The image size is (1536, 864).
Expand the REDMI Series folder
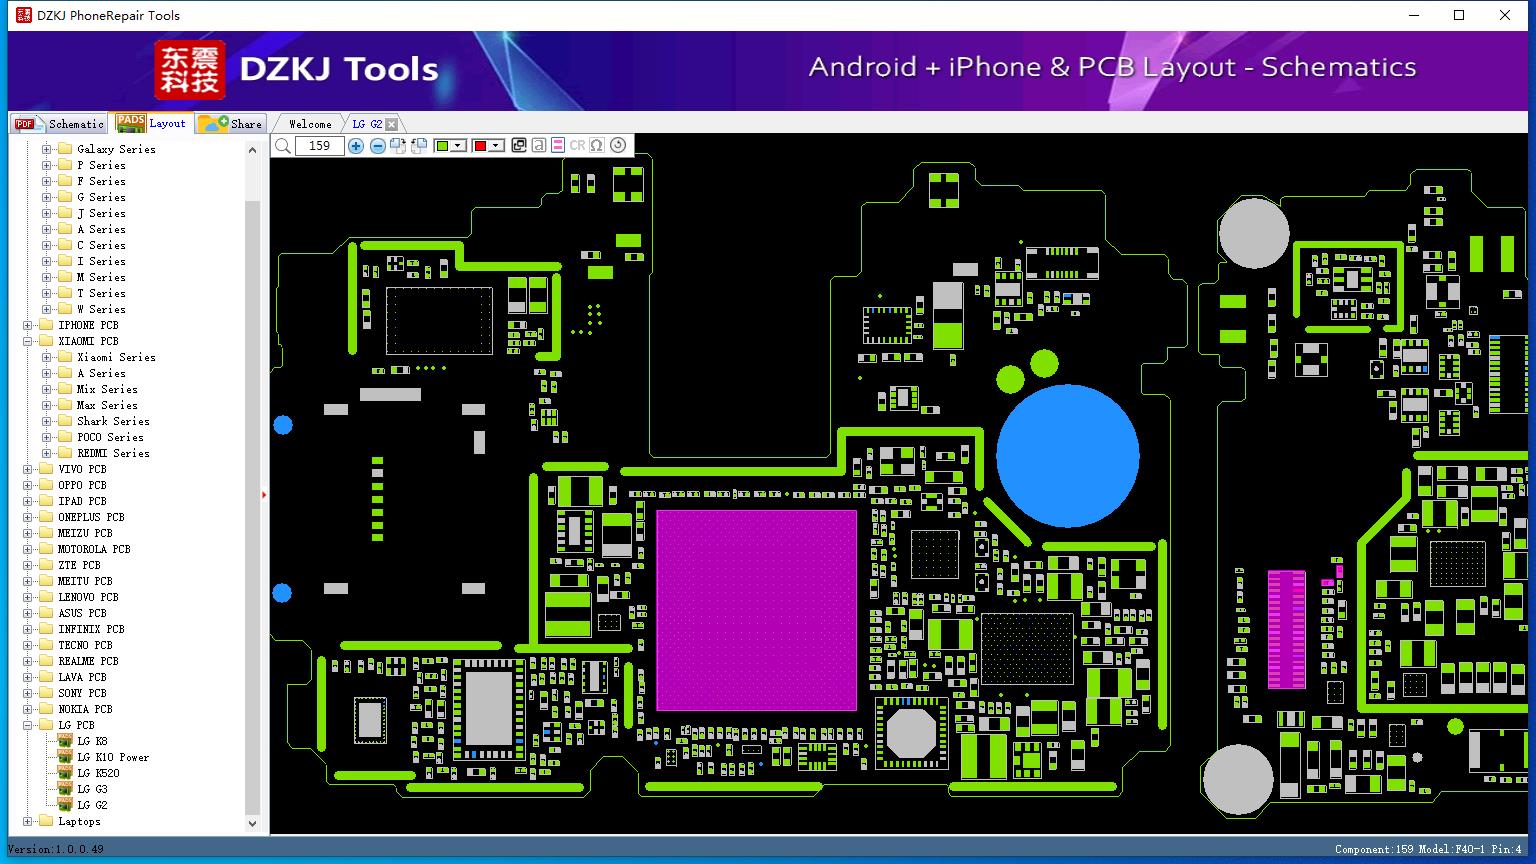46,453
